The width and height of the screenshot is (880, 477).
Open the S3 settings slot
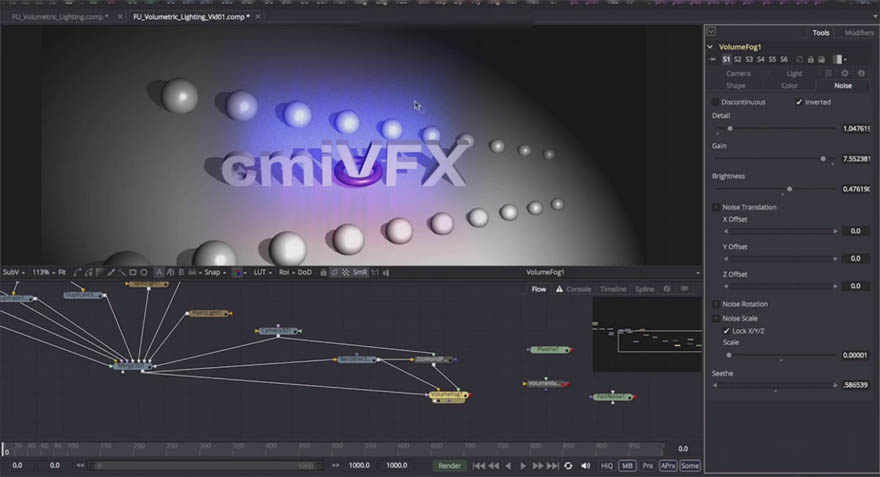(x=749, y=59)
